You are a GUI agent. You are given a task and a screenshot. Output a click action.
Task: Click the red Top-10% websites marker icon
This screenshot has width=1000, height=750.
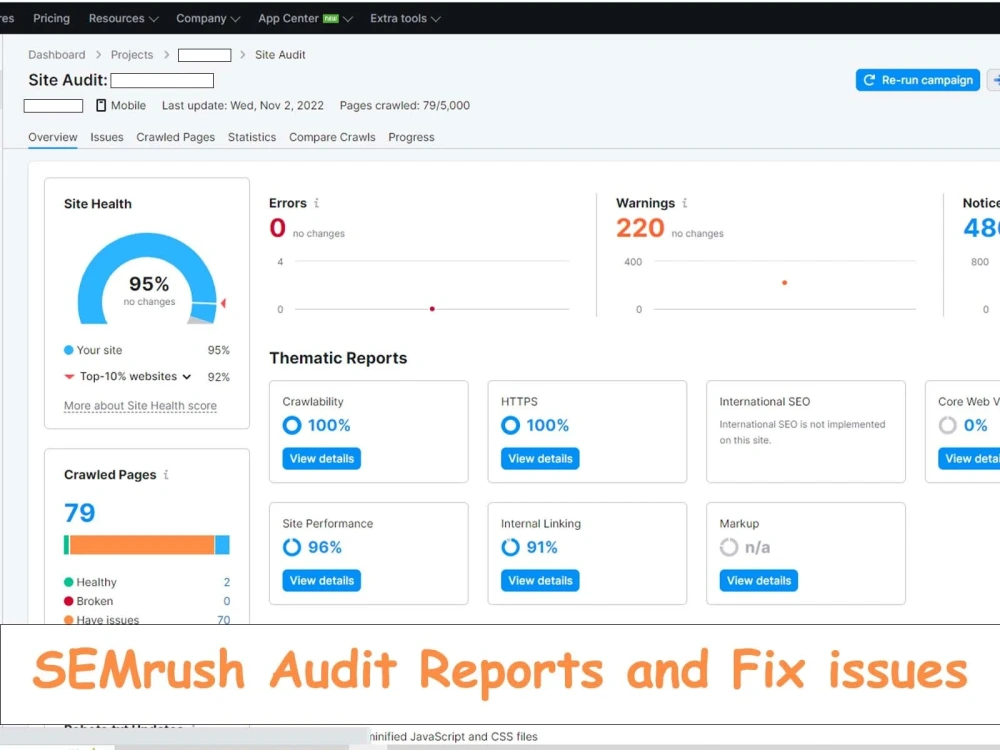coord(69,376)
